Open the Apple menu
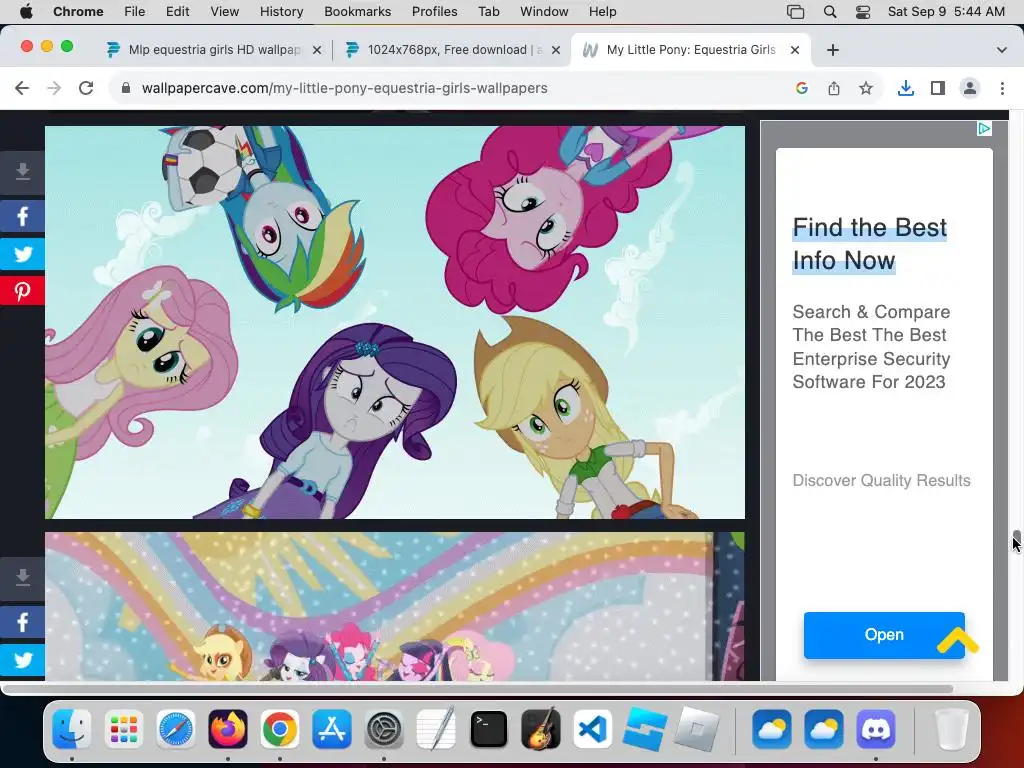The image size is (1024, 768). 26,12
